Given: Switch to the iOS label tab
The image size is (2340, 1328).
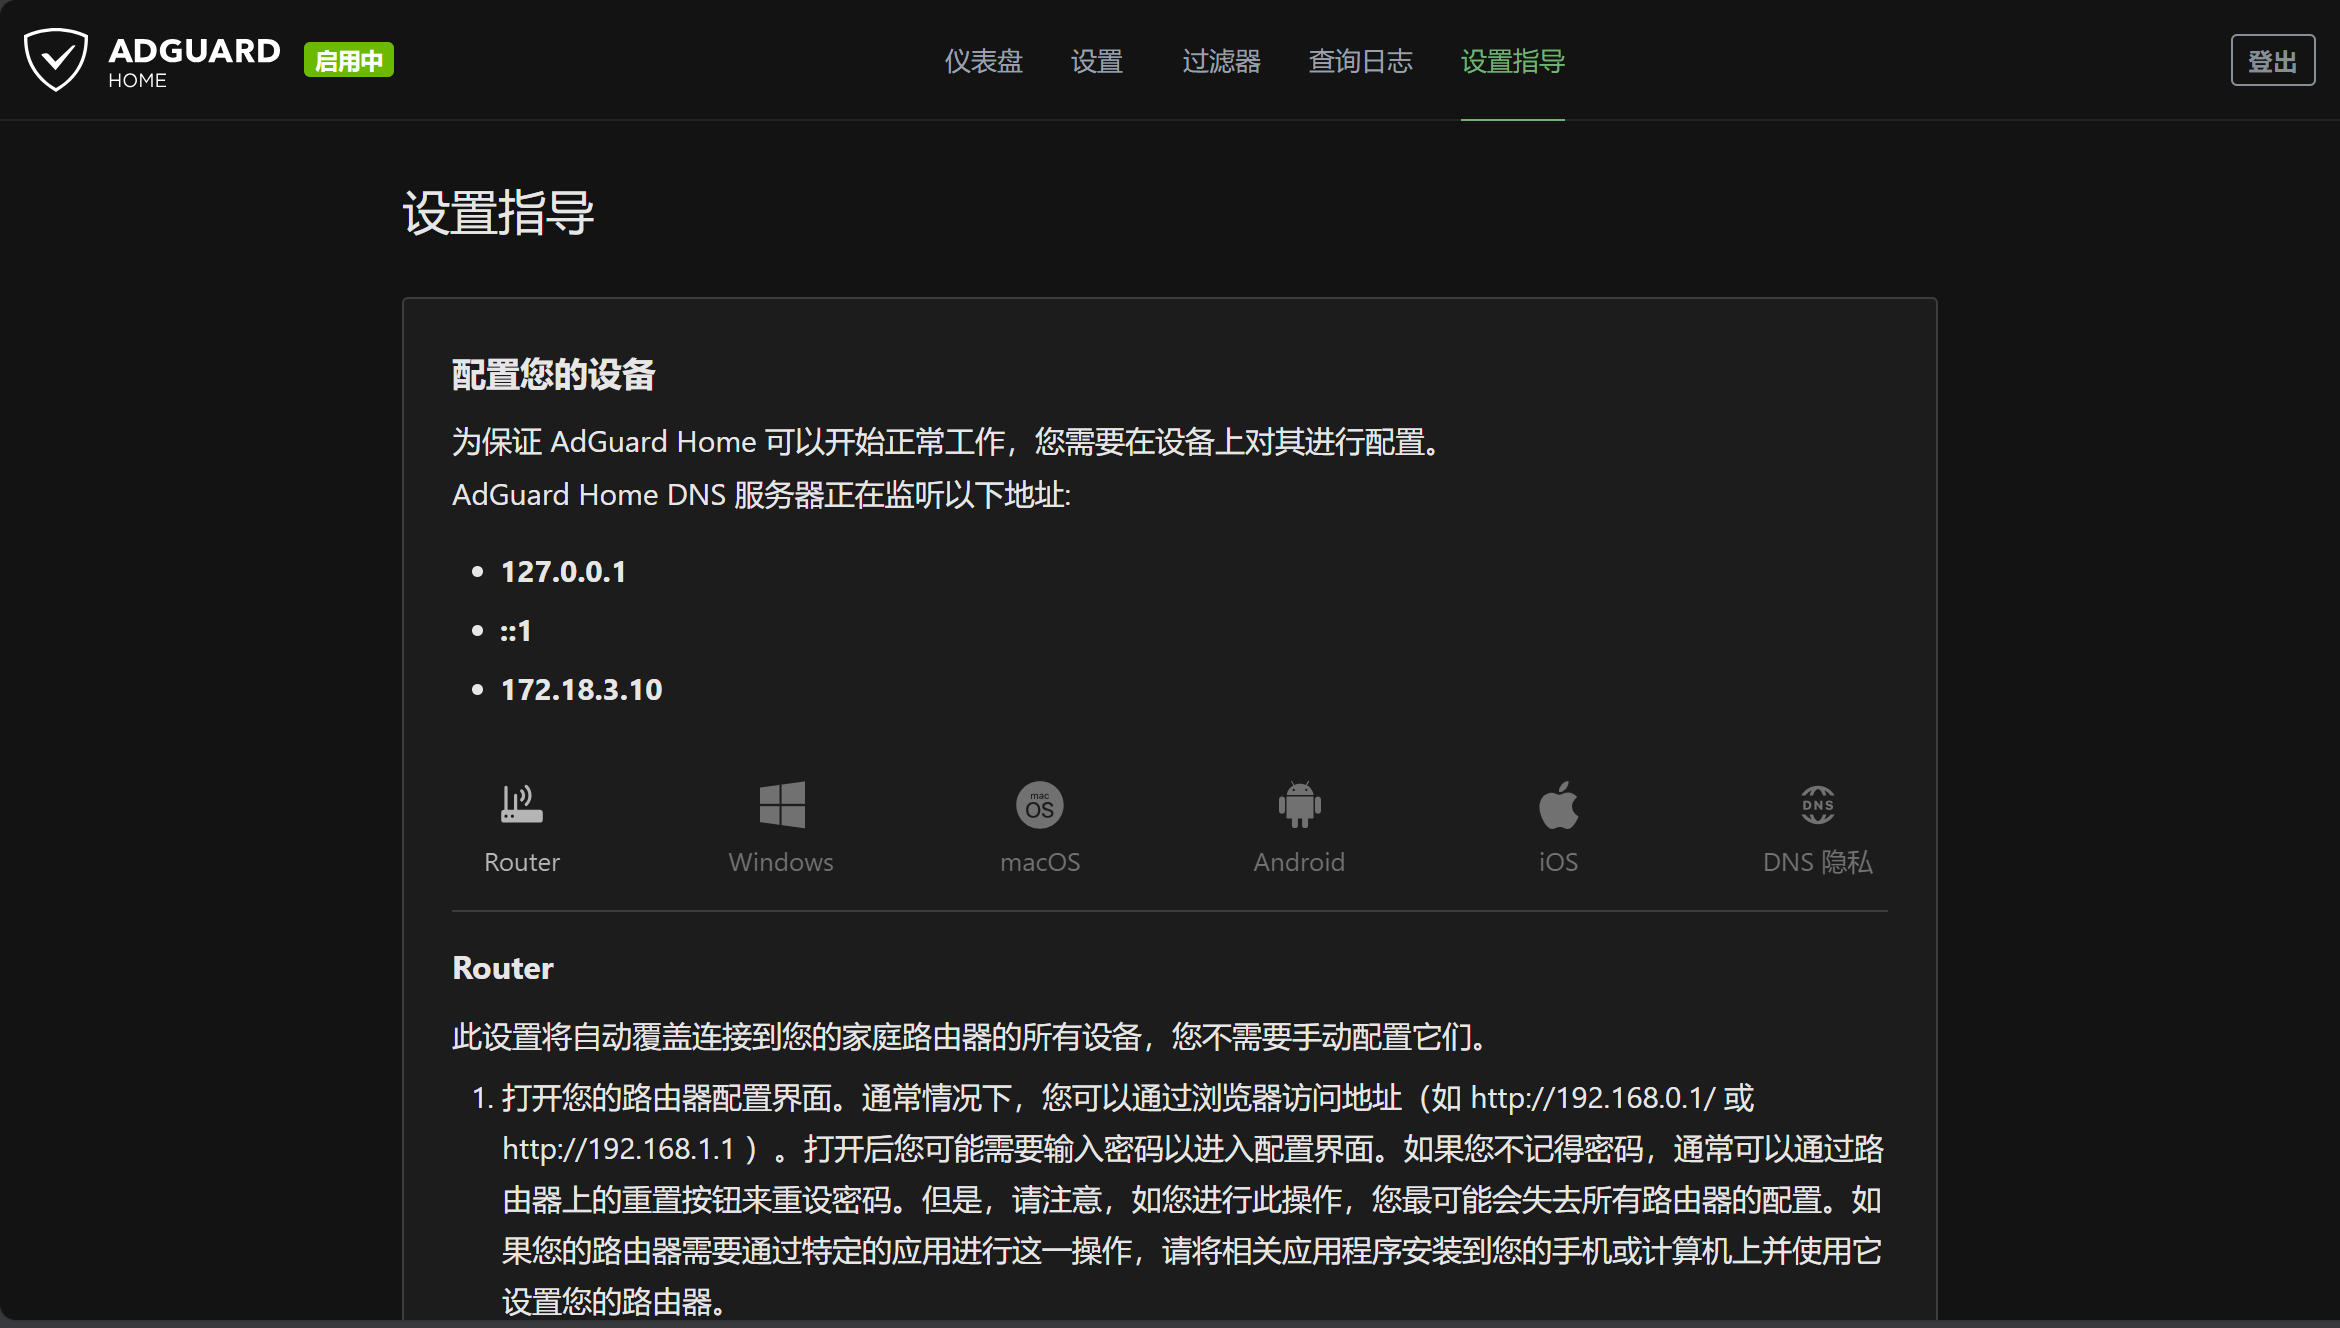Looking at the screenshot, I should click(1558, 862).
